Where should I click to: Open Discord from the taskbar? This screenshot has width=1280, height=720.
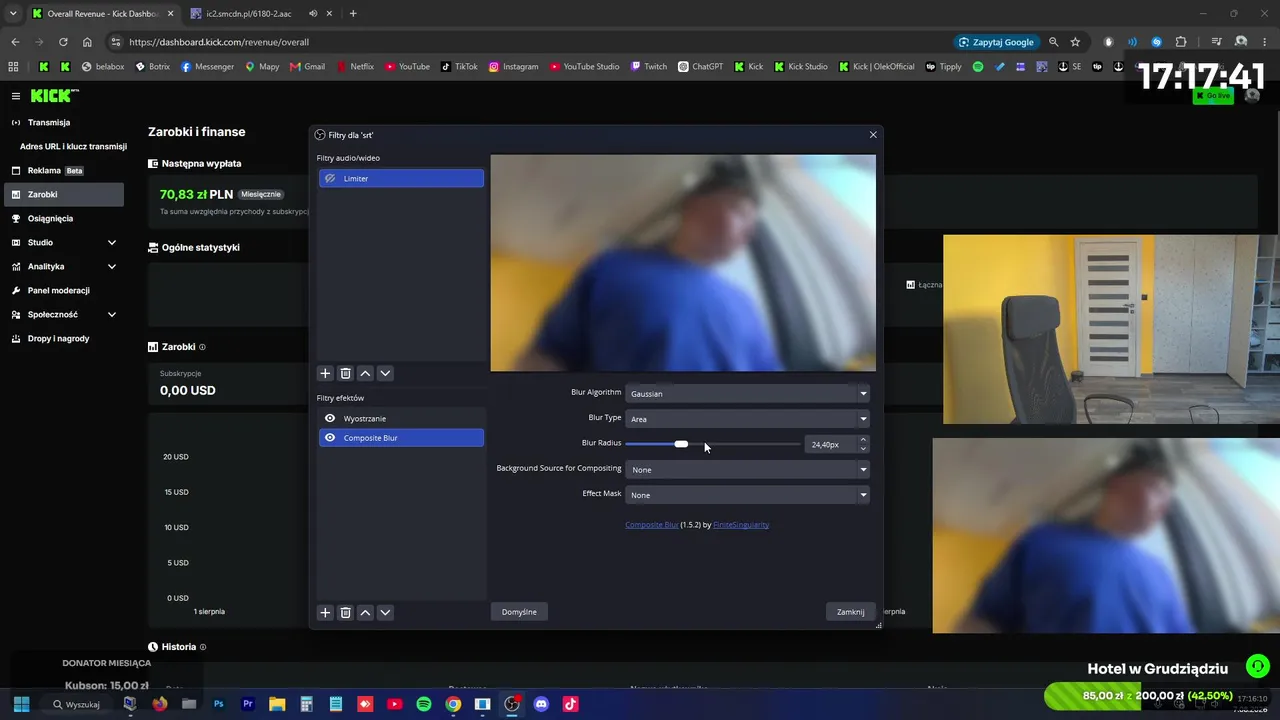pos(541,704)
